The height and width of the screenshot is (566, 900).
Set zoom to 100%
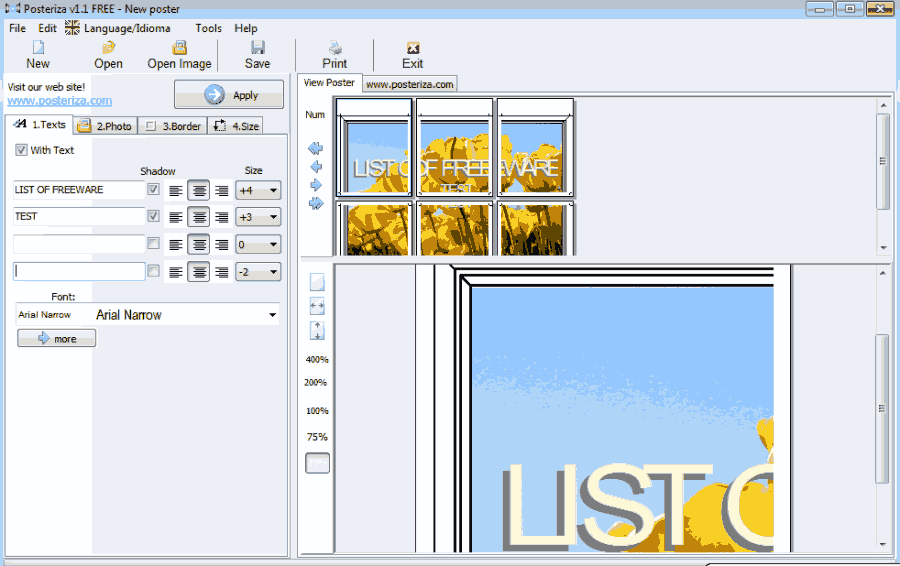click(317, 411)
